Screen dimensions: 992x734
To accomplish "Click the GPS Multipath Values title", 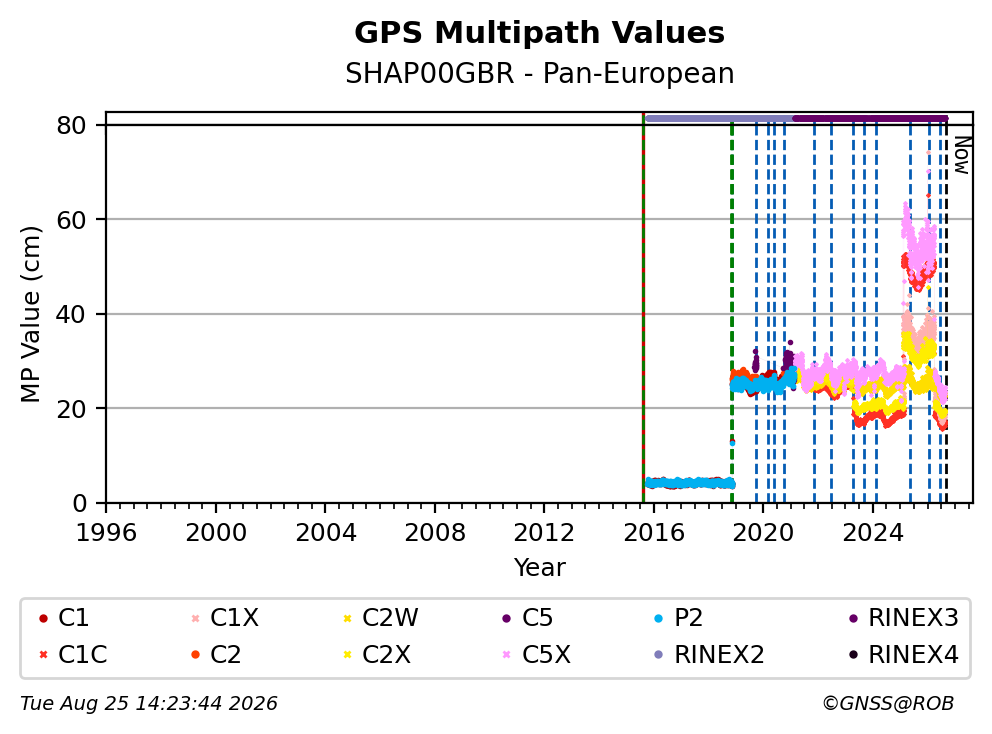I will click(539, 33).
